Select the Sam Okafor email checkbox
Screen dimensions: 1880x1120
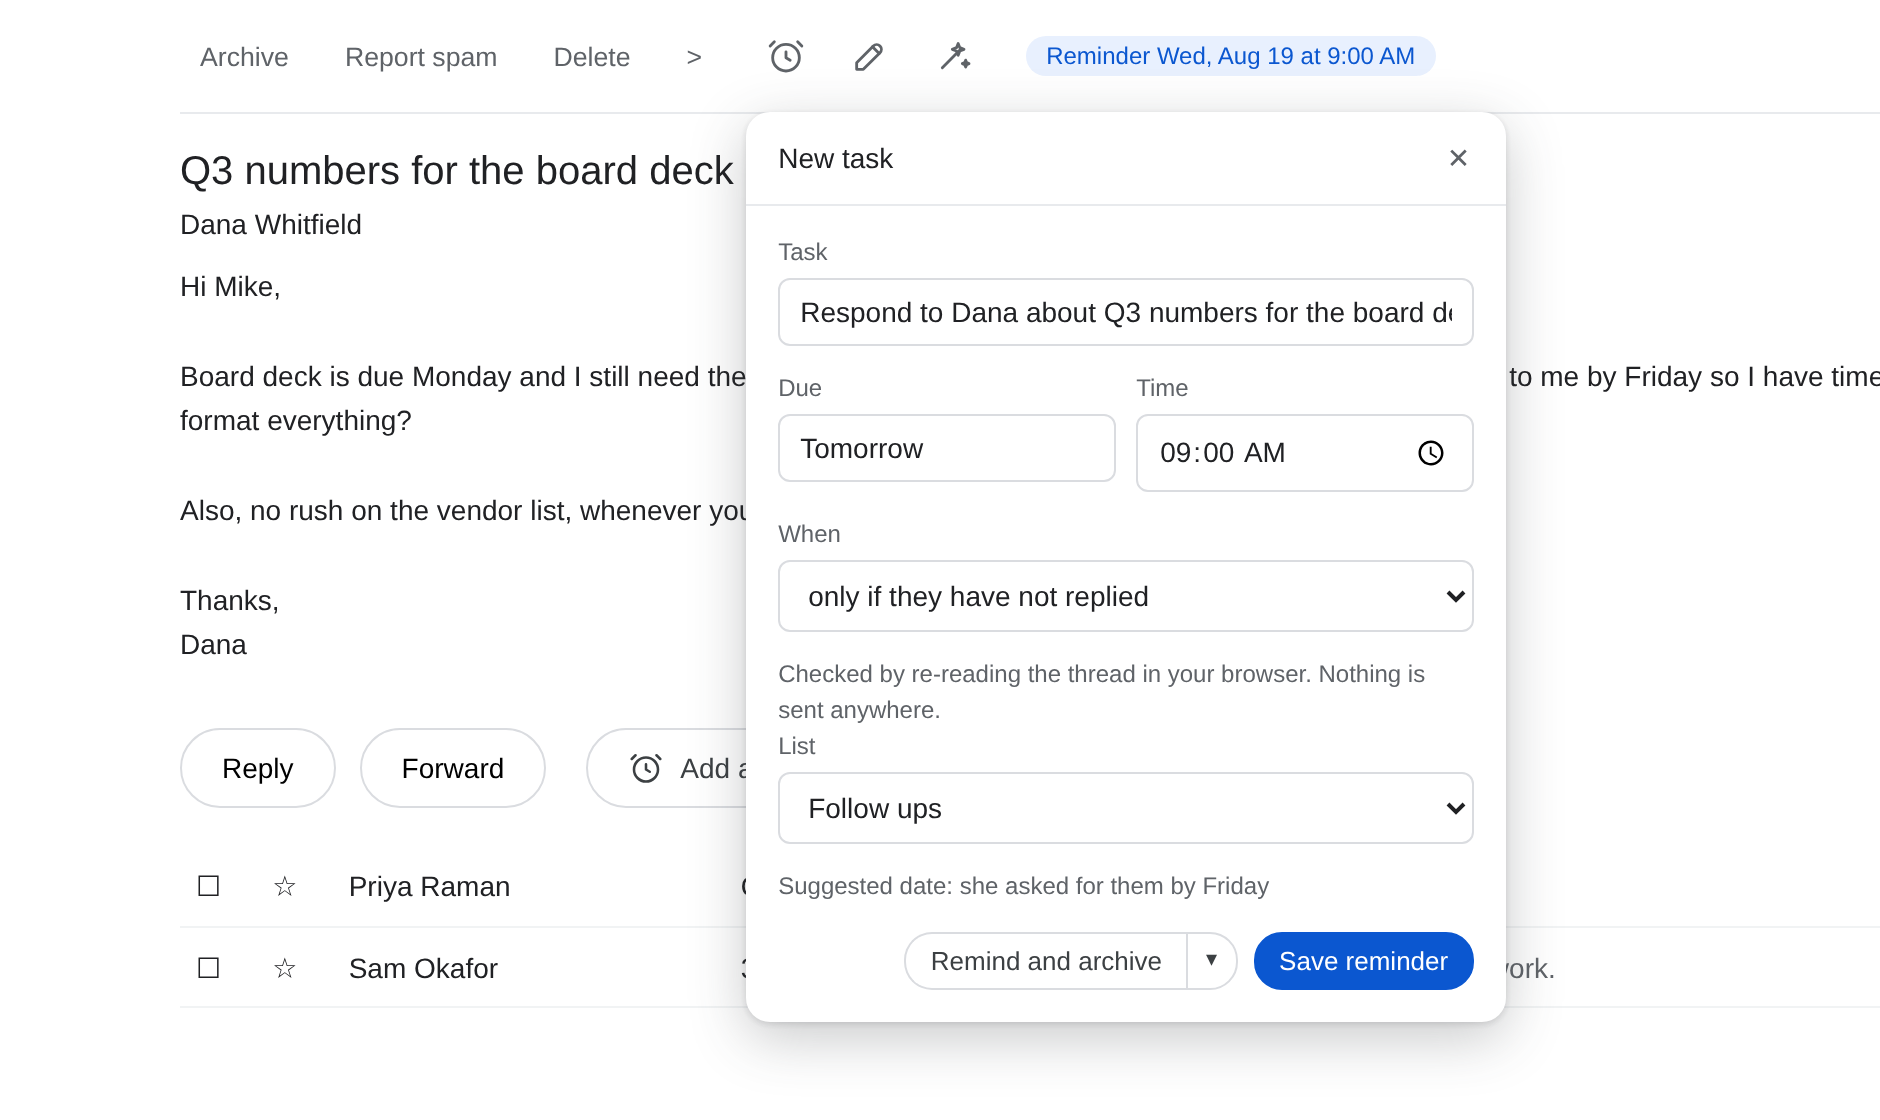(x=208, y=968)
